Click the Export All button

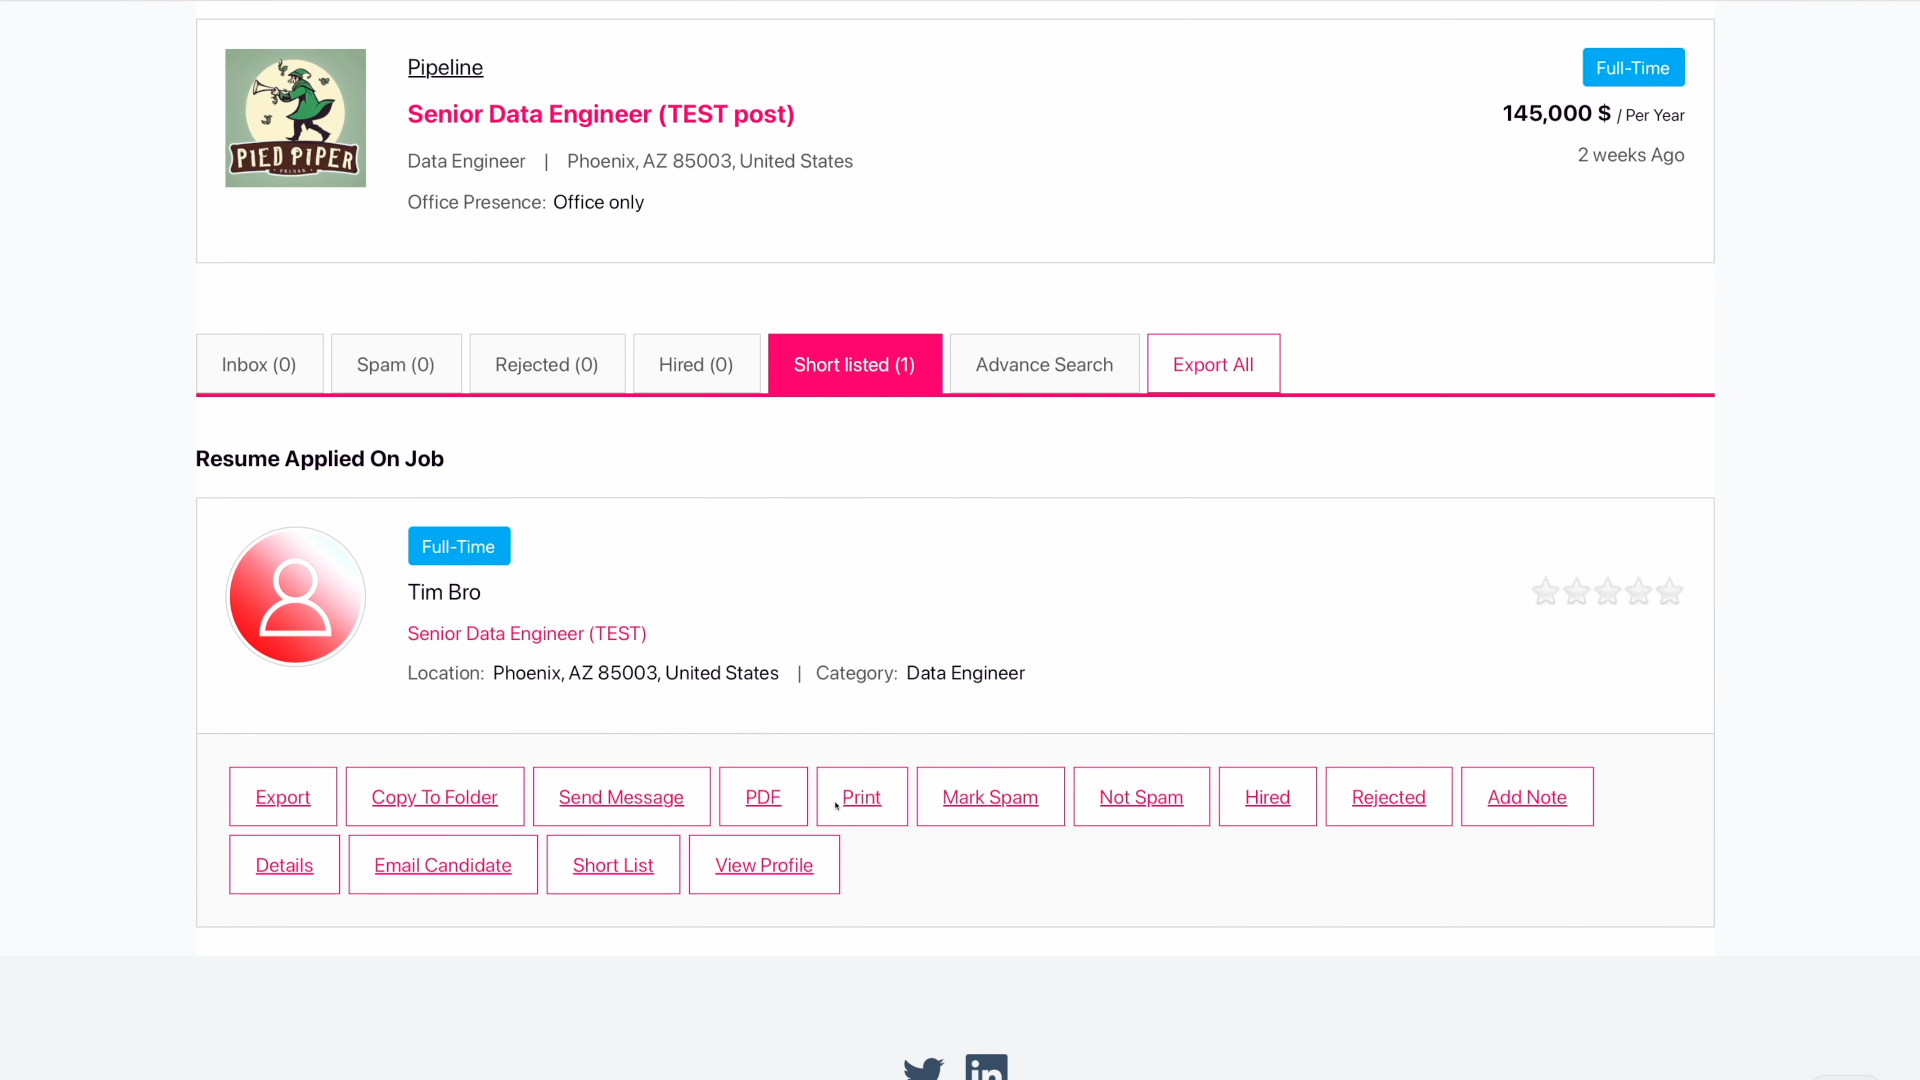pyautogui.click(x=1213, y=365)
